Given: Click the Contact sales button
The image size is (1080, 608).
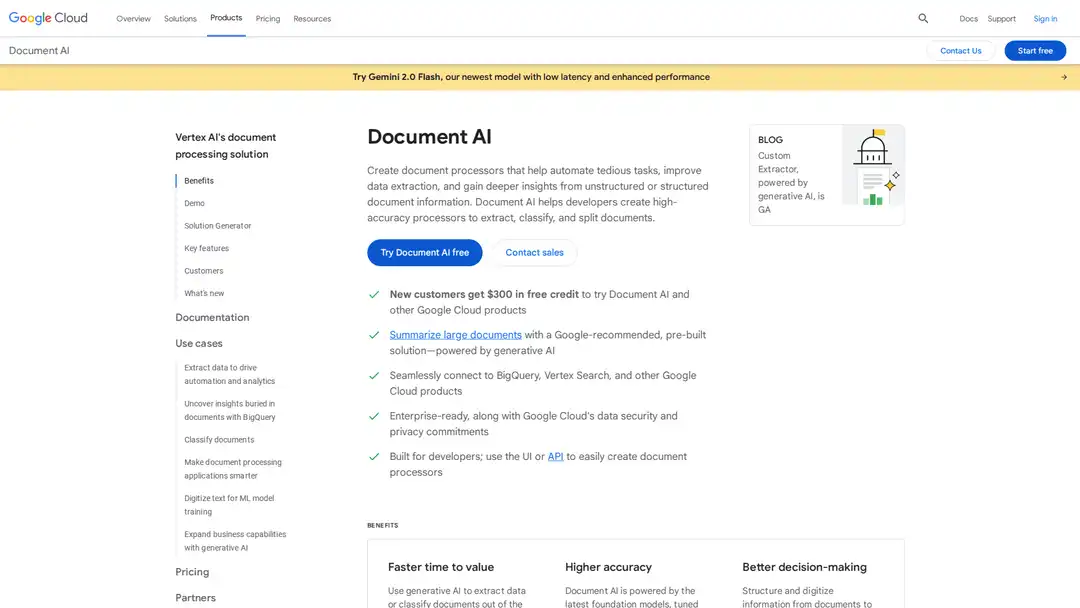Looking at the screenshot, I should pyautogui.click(x=534, y=253).
